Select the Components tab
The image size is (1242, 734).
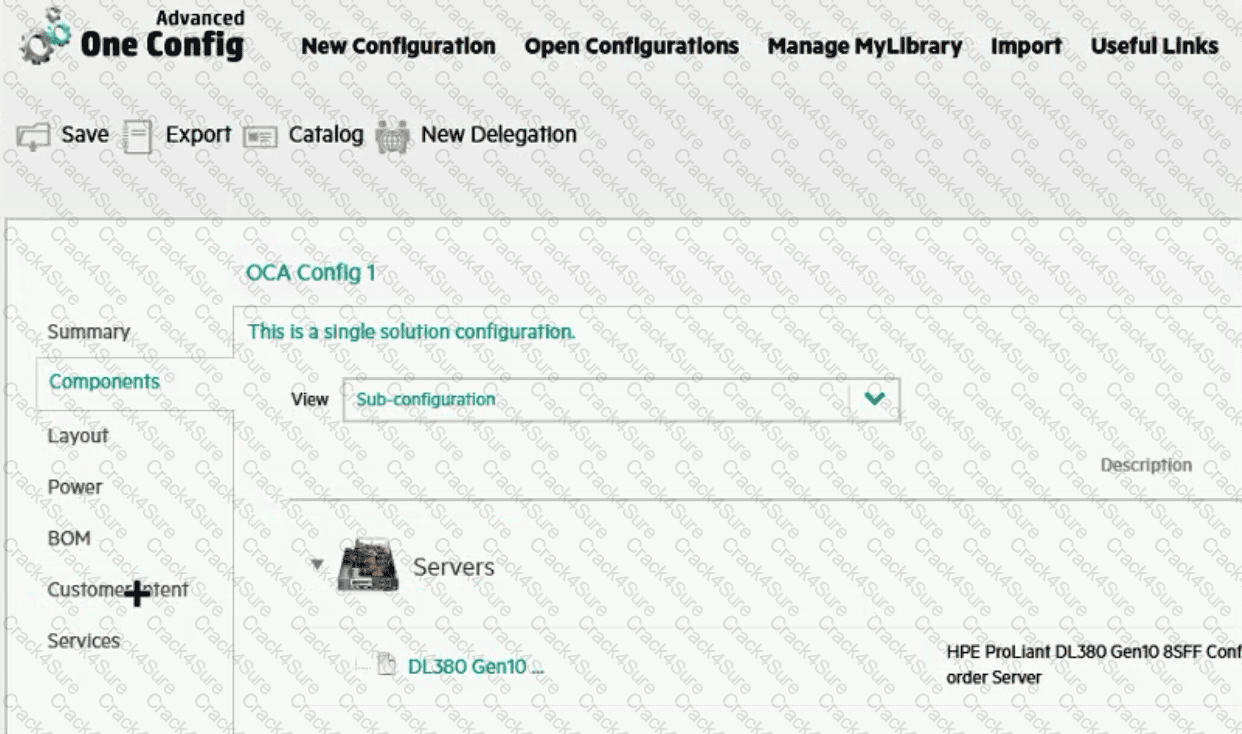pos(104,381)
